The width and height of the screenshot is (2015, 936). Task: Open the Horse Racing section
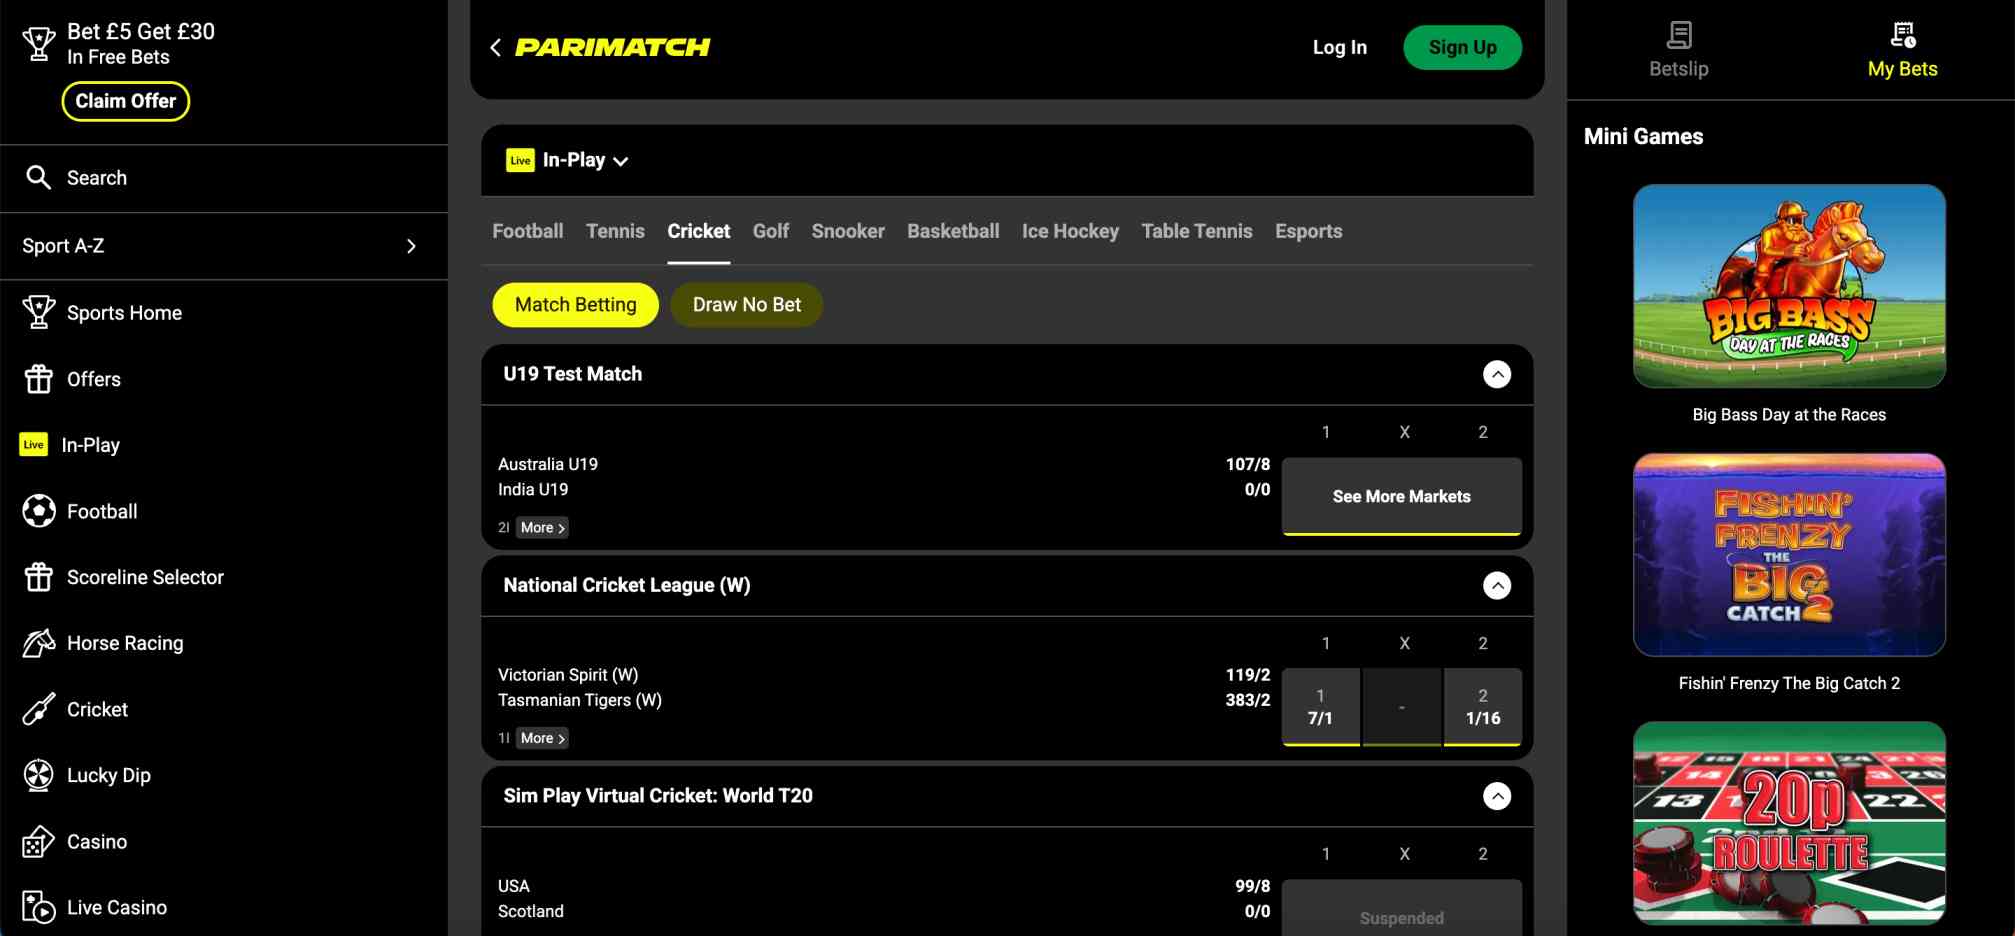[x=123, y=643]
